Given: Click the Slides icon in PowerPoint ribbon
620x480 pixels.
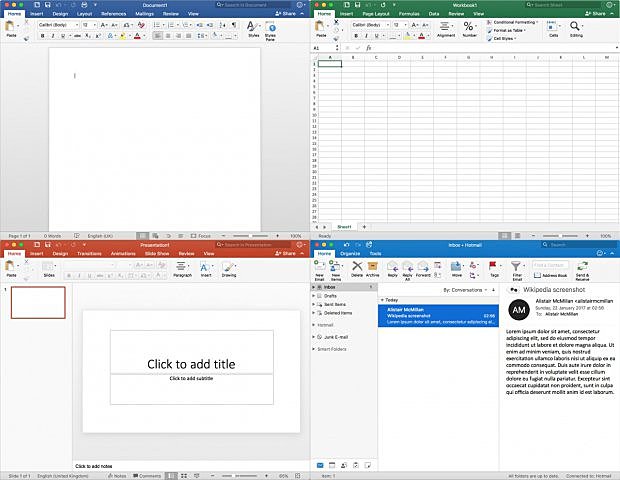Looking at the screenshot, I should pos(47,266).
